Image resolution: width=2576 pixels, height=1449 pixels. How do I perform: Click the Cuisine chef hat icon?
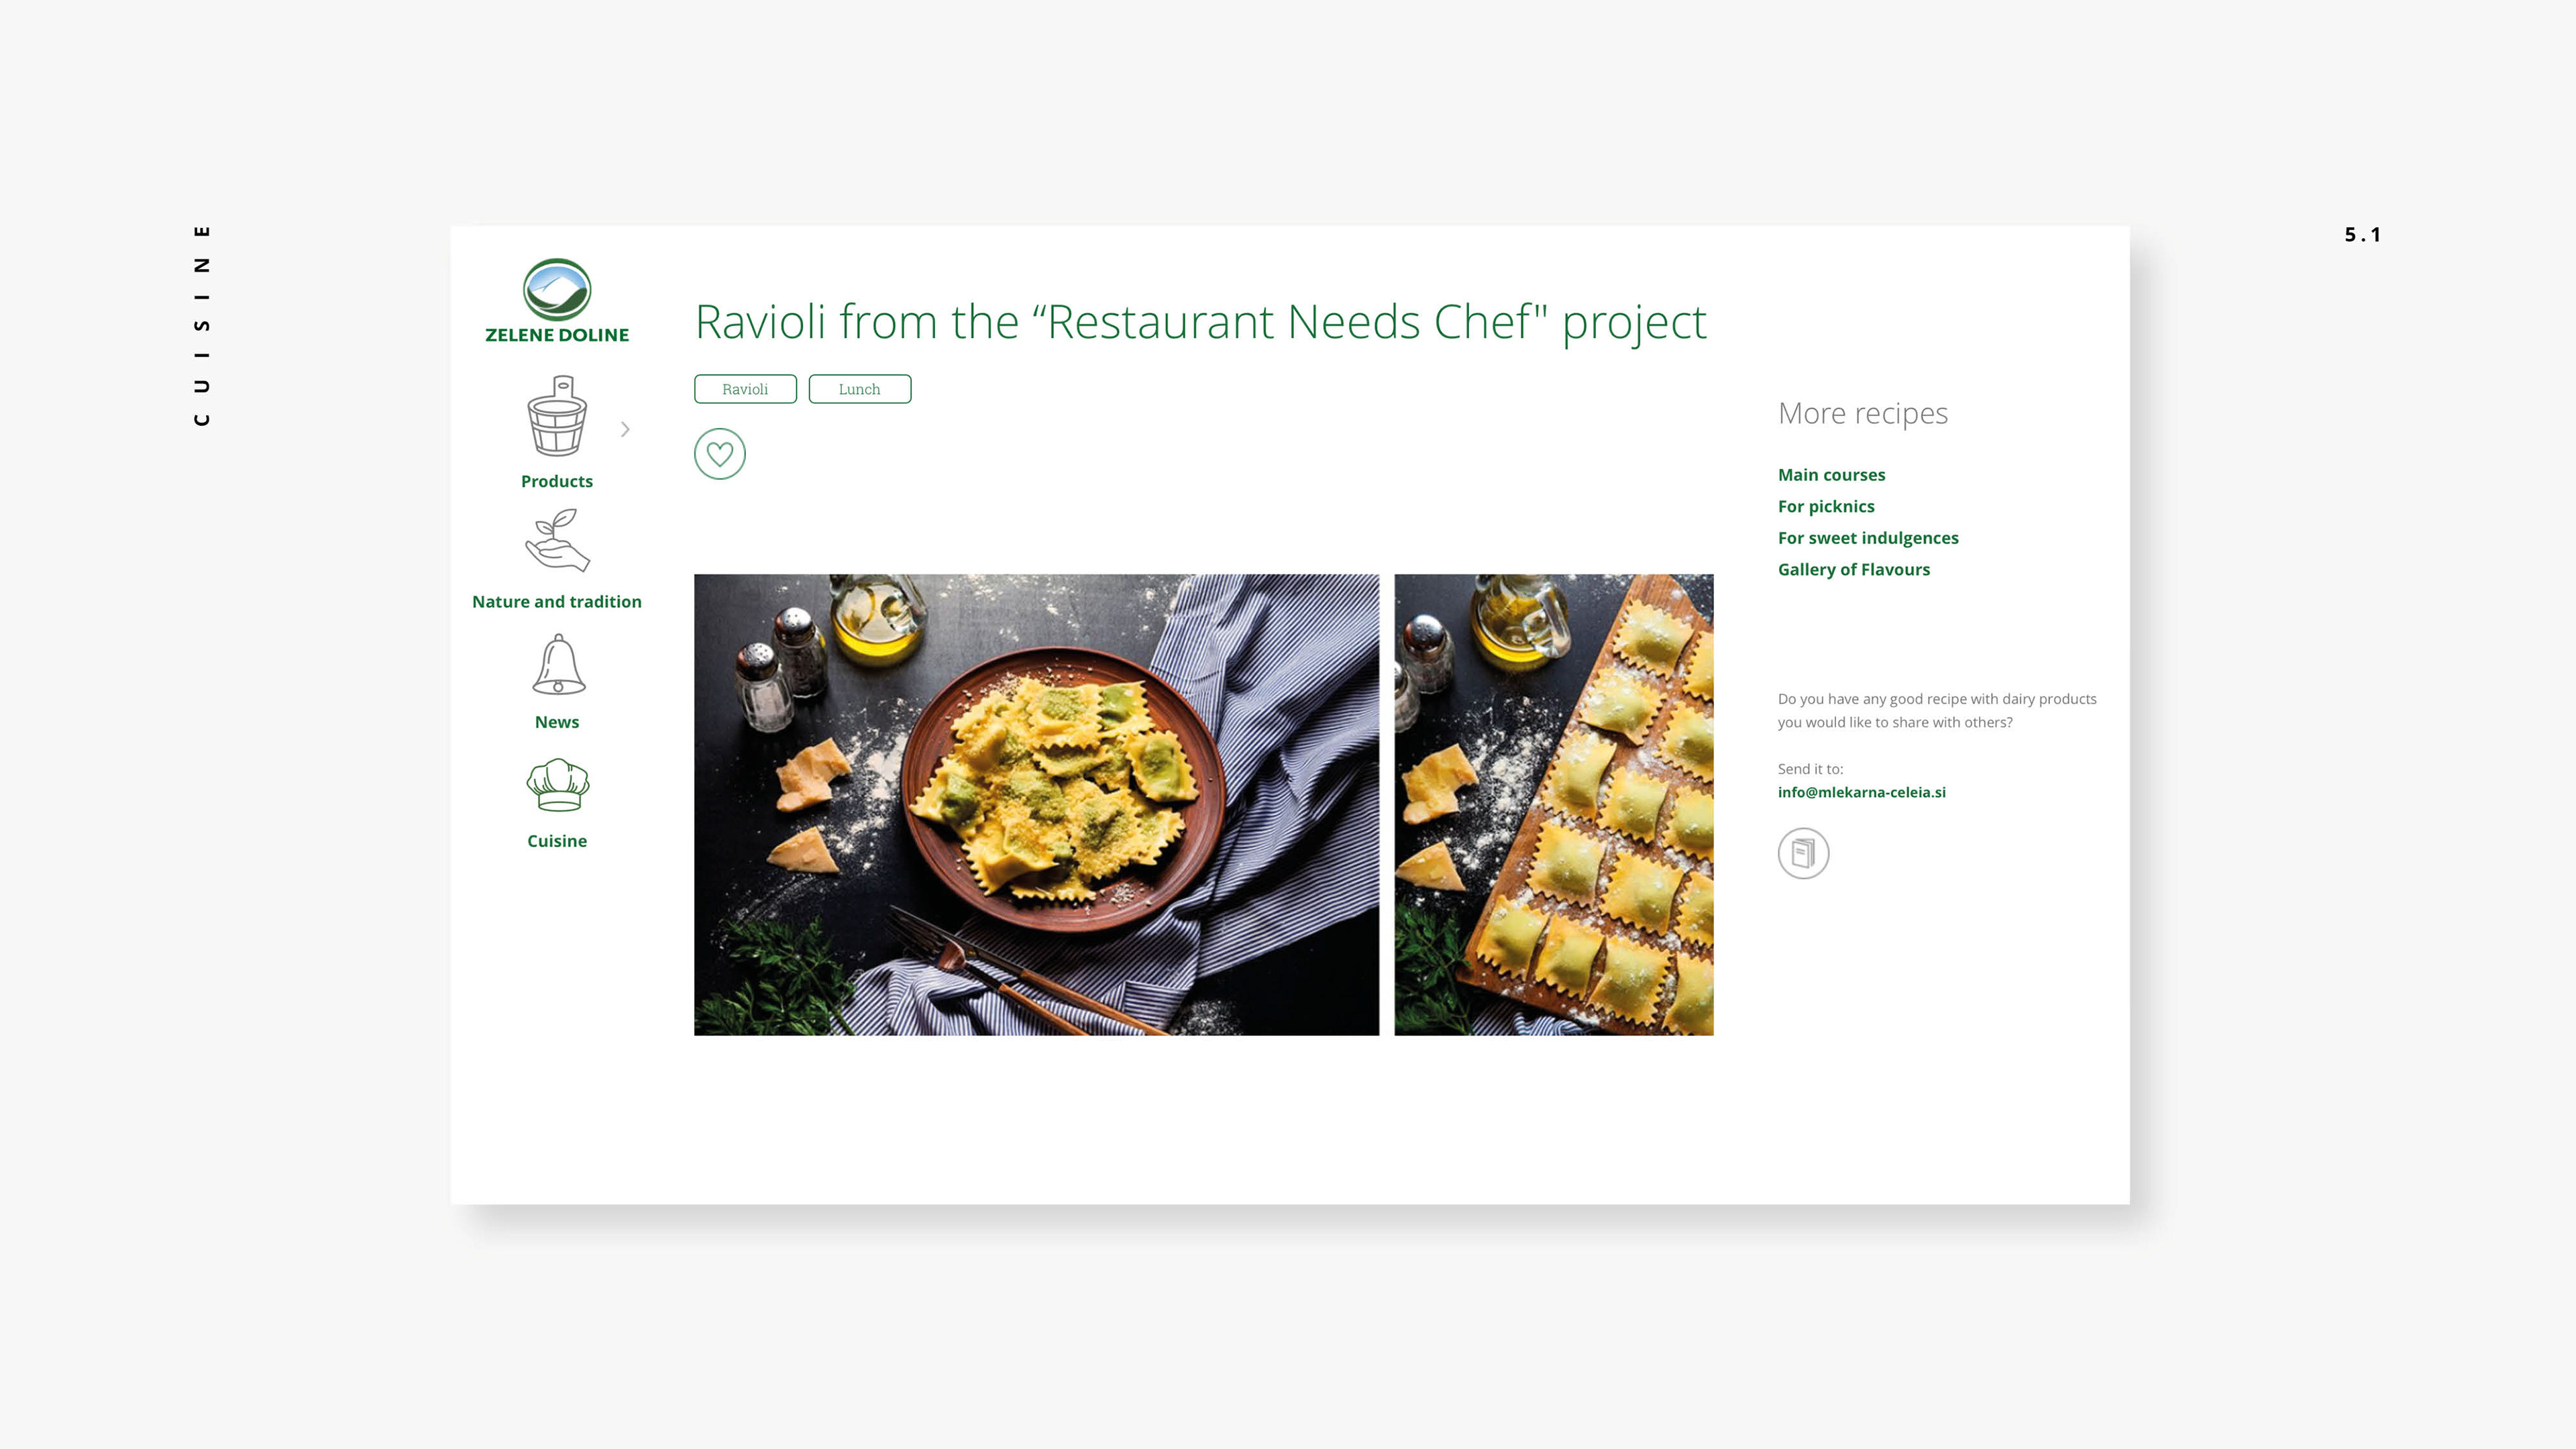point(557,785)
